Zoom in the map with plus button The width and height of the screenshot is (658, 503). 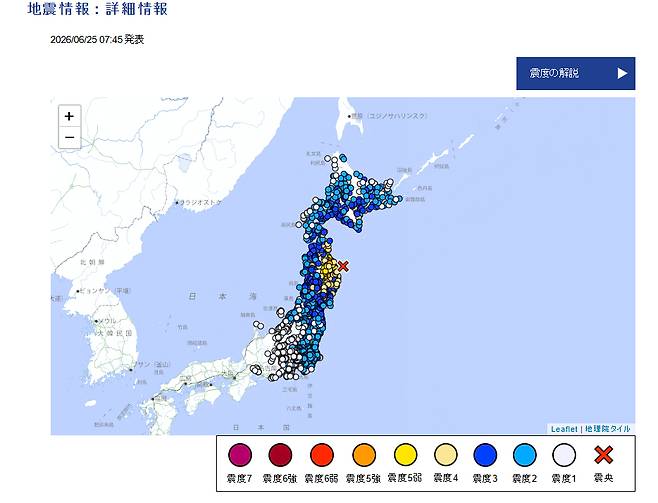tap(69, 116)
